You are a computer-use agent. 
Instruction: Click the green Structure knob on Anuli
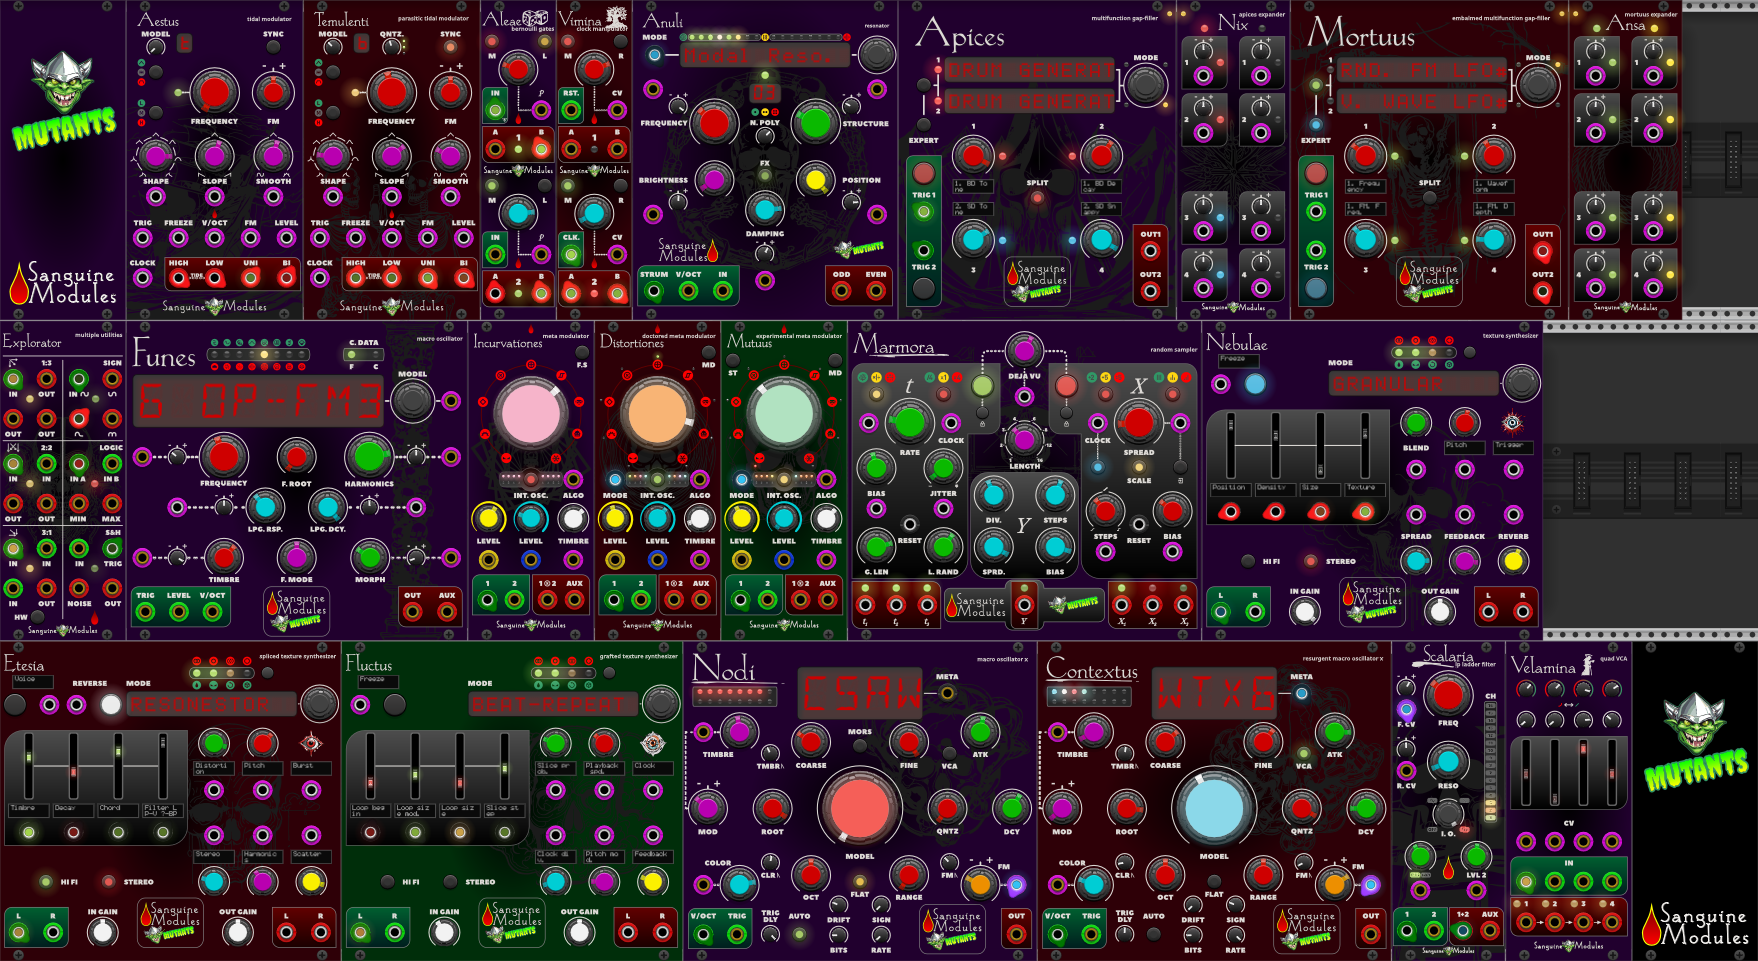[x=815, y=123]
